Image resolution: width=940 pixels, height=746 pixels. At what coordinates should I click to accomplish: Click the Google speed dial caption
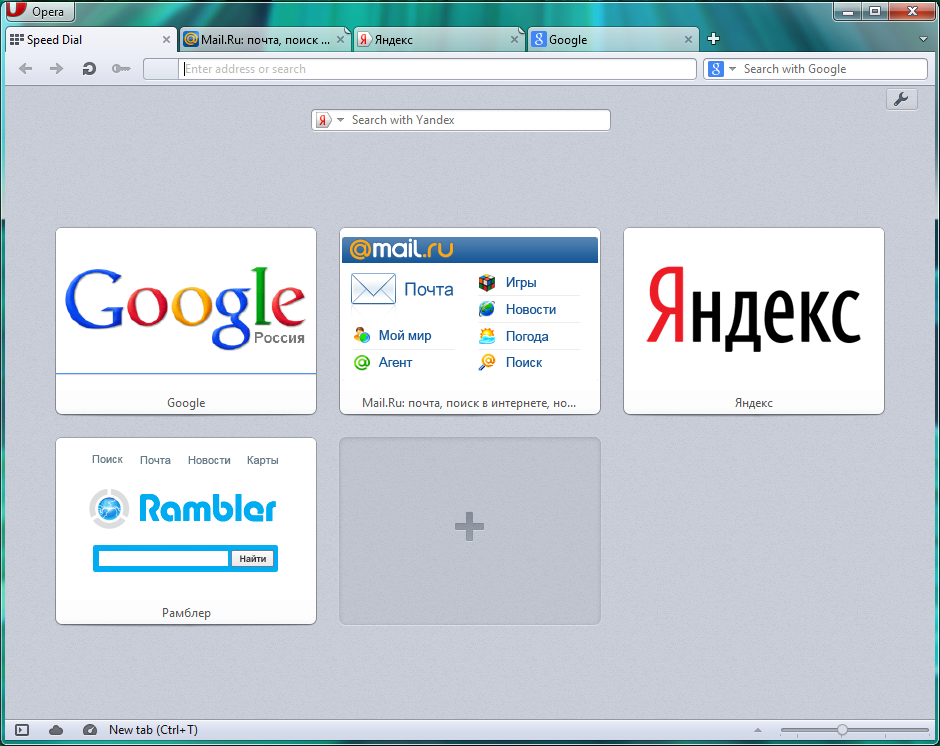click(186, 403)
